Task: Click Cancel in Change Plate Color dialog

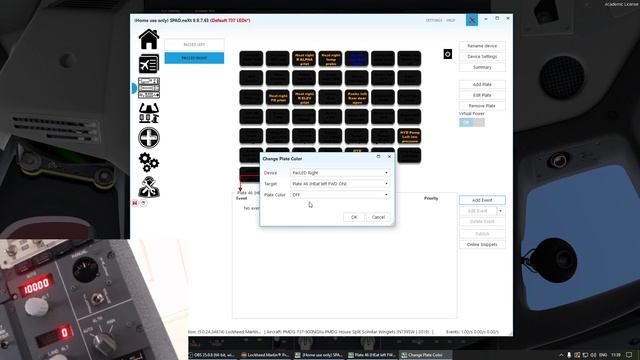Action: [378, 217]
